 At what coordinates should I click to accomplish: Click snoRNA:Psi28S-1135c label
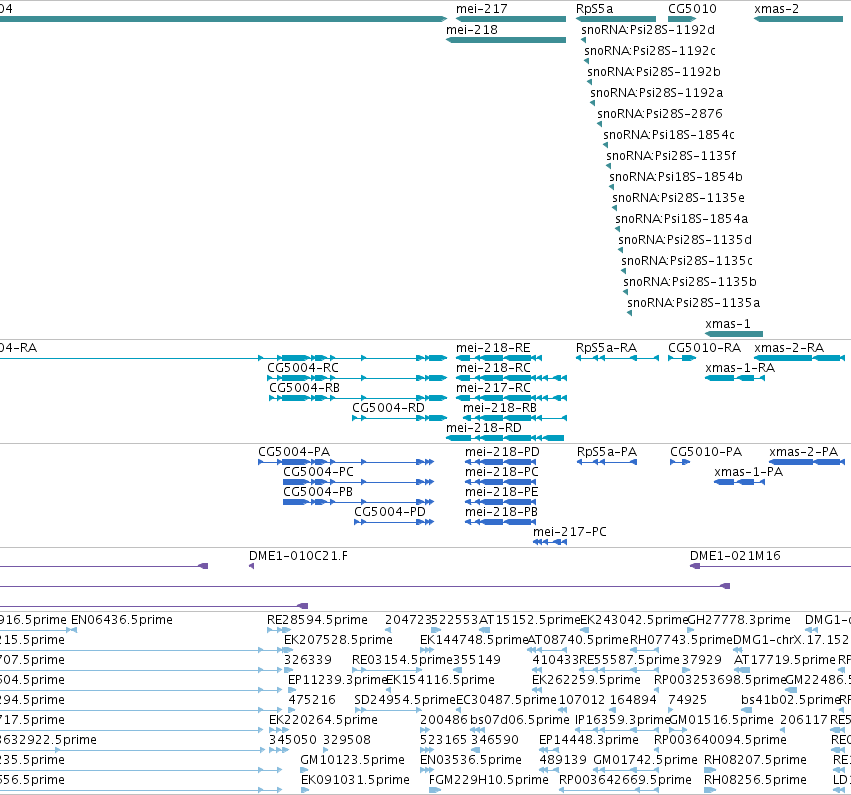(687, 261)
